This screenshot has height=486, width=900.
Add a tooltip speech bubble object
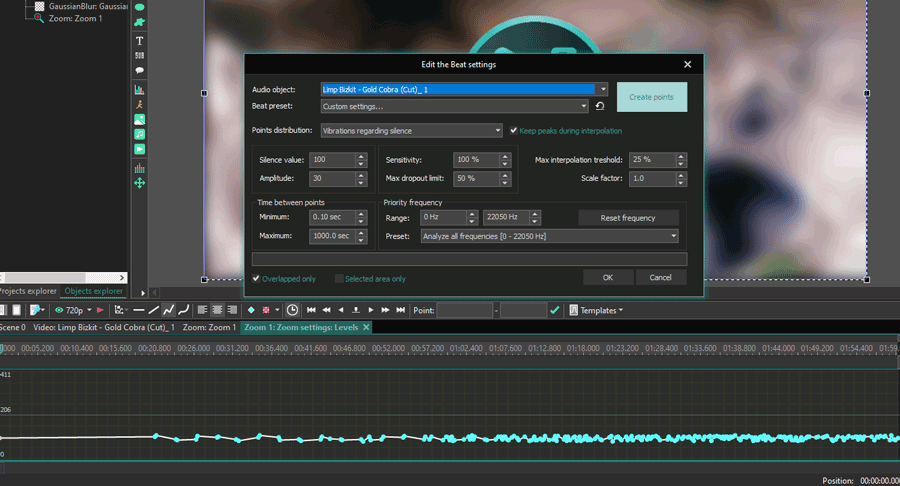tap(139, 71)
